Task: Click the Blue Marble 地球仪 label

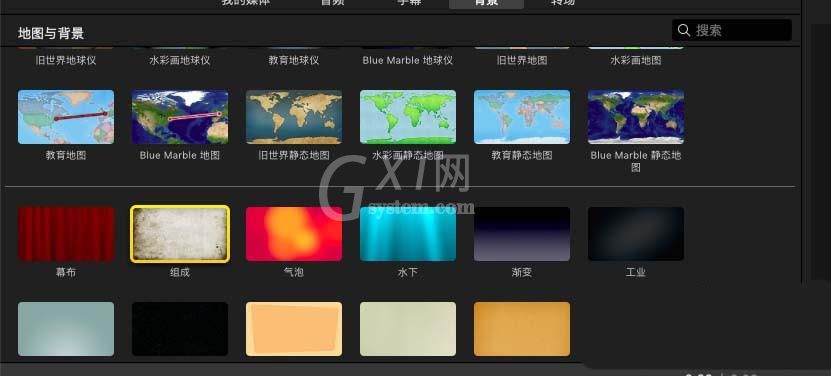Action: click(408, 60)
